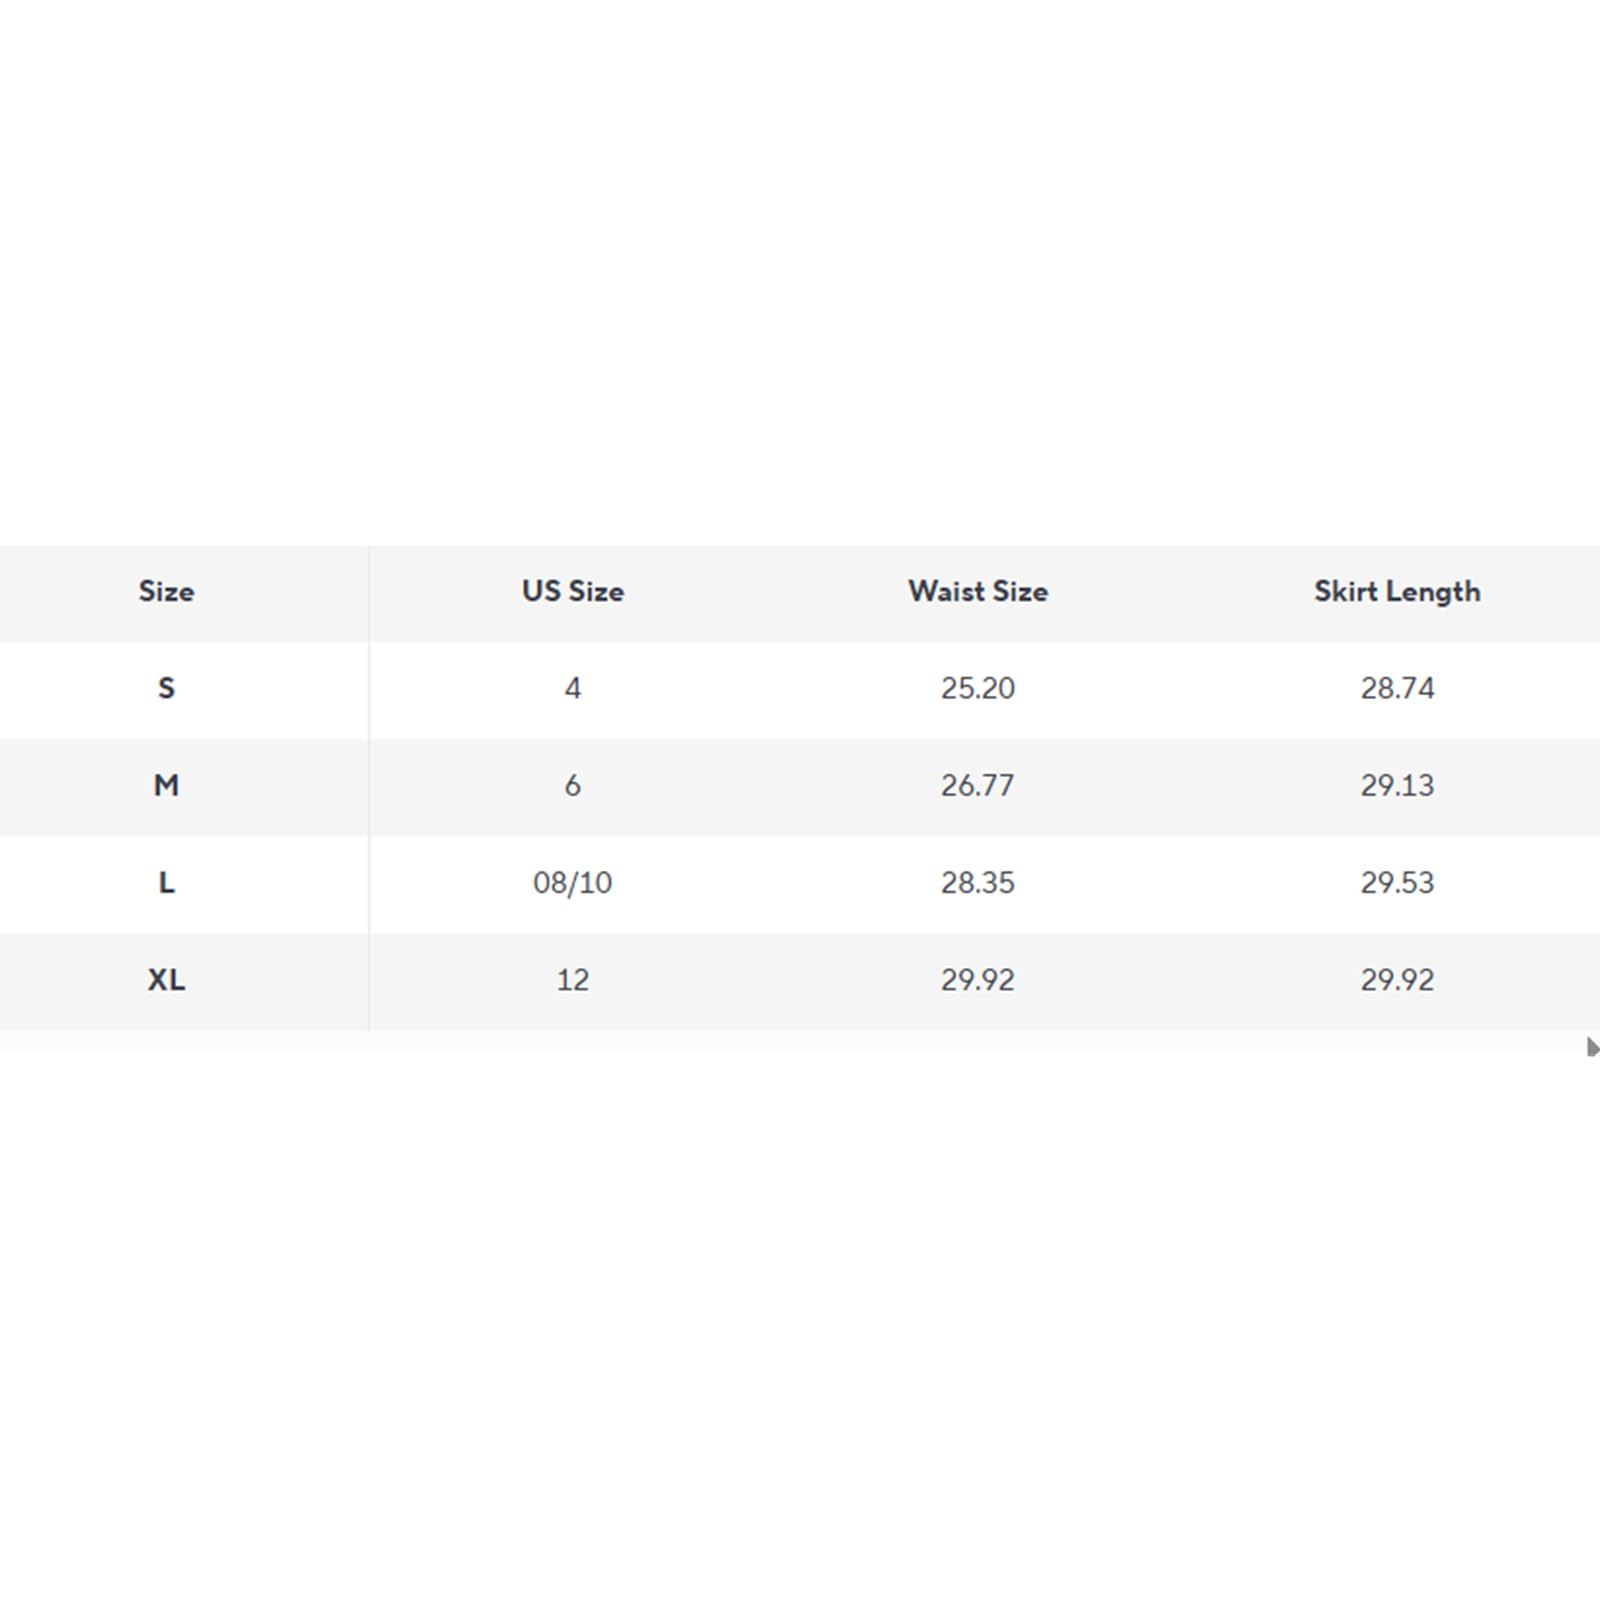Click skirt length 29.53 cell

coord(1397,882)
